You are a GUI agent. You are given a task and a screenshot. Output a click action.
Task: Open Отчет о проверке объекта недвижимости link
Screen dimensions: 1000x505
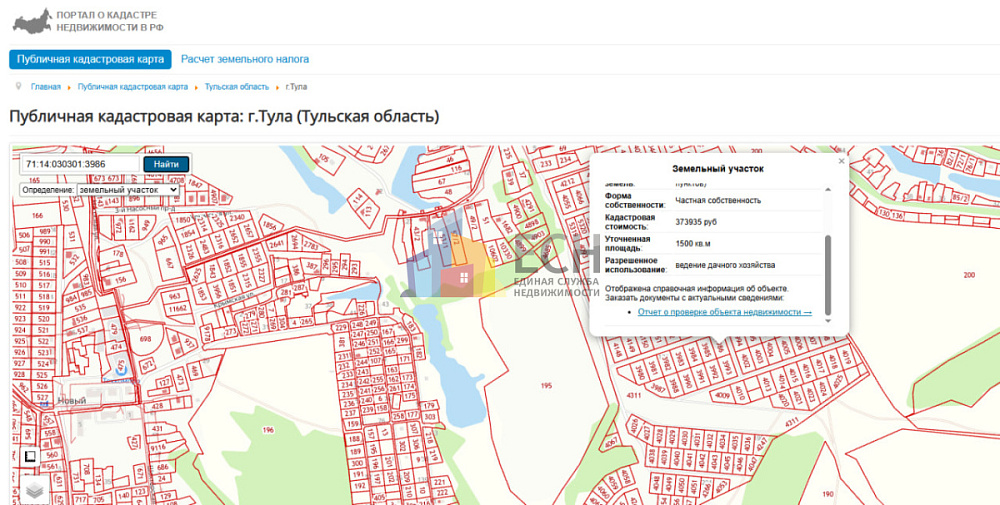724,312
